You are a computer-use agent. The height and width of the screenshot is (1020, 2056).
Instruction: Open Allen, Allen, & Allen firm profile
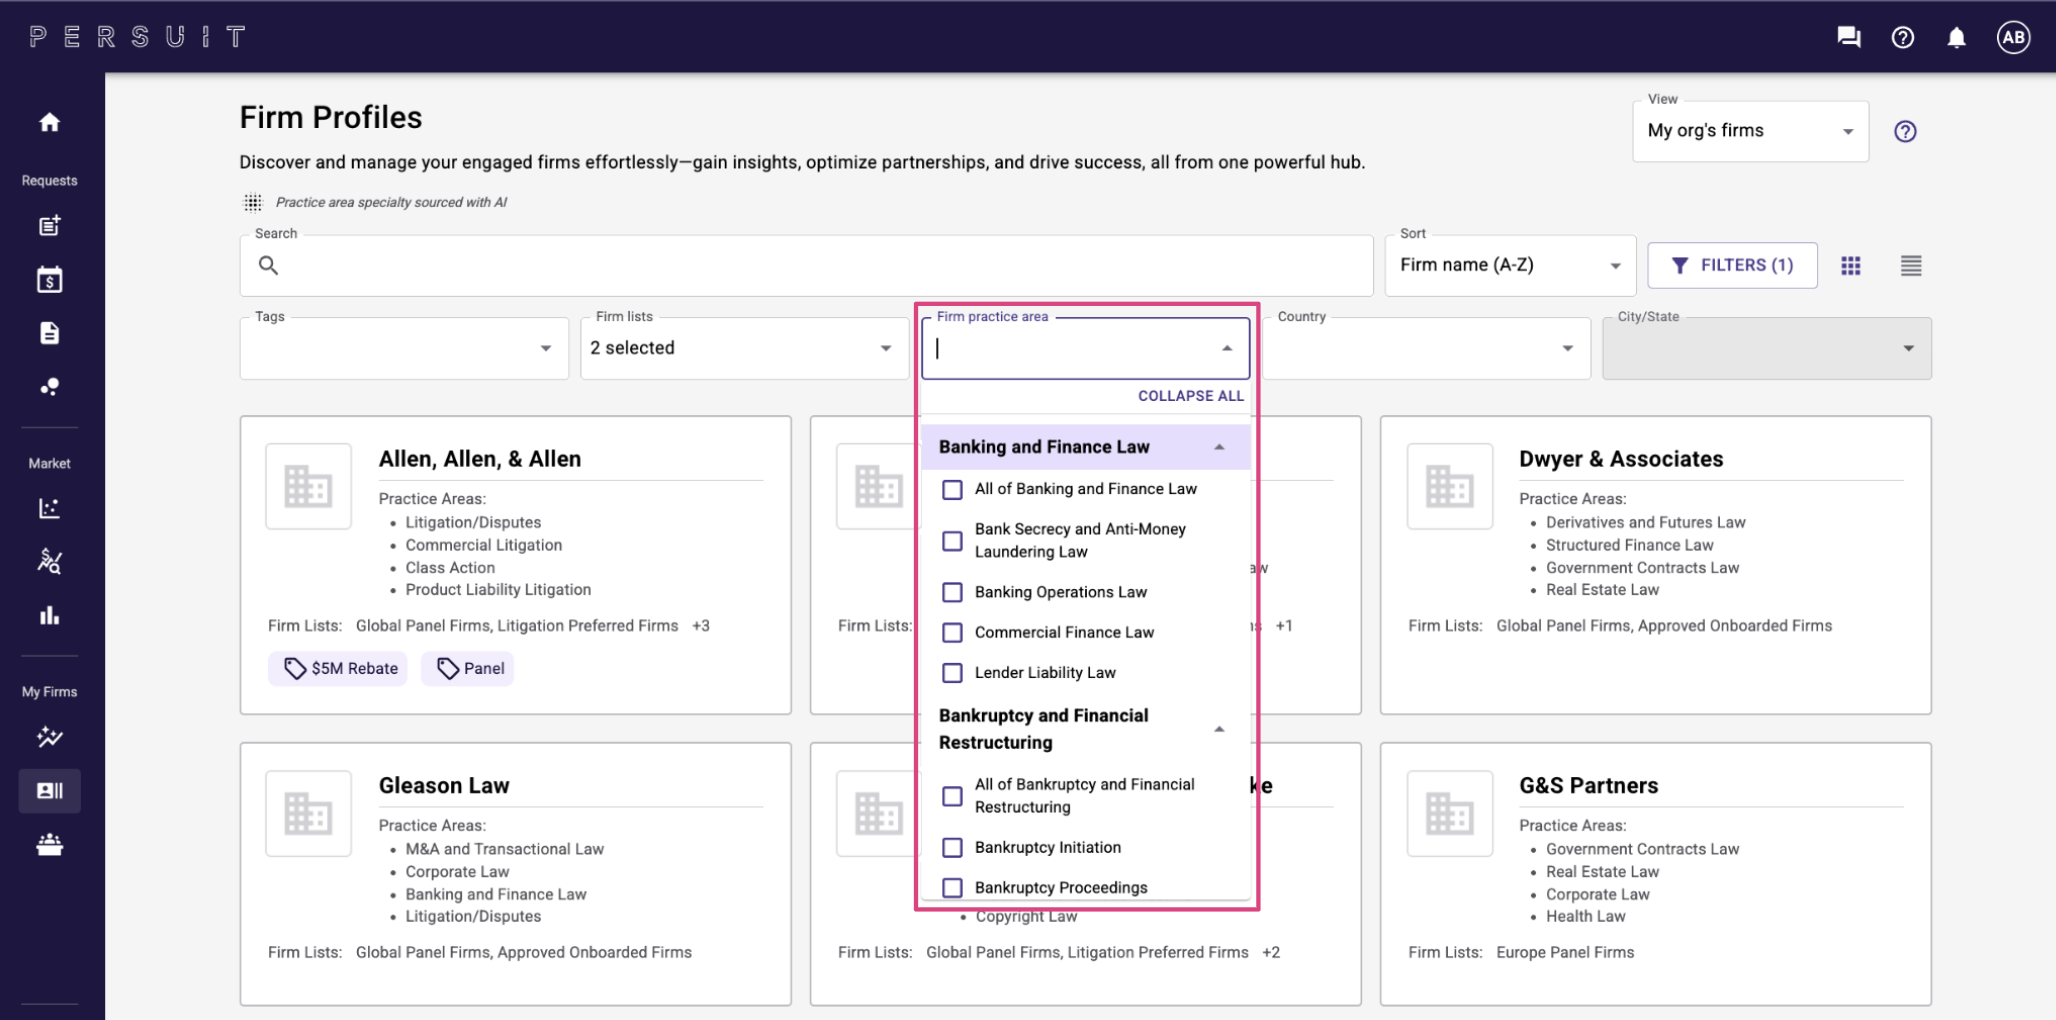480,459
